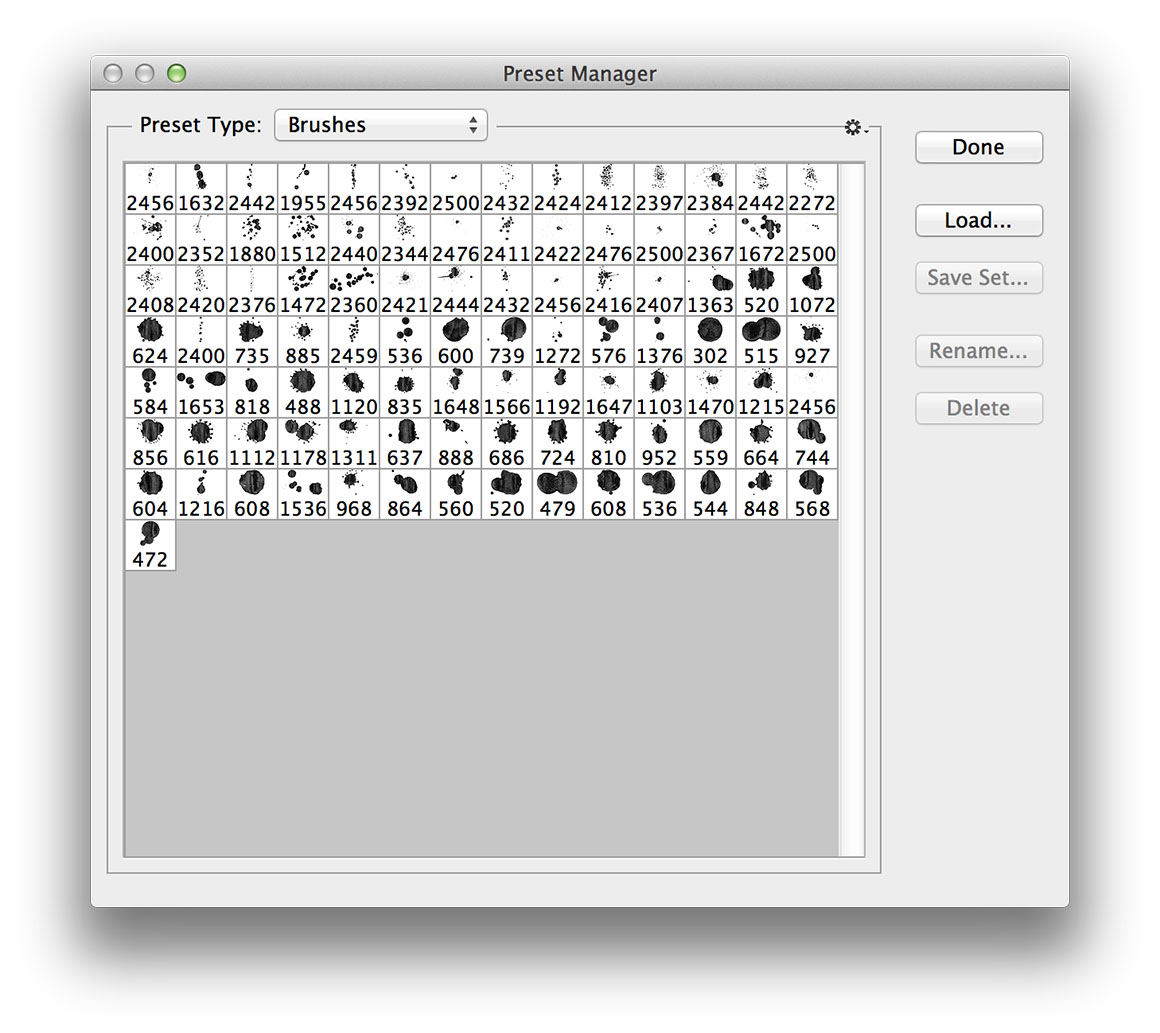The image size is (1160, 1033).
Task: Pick the 1653 brush preset
Action: (x=201, y=392)
